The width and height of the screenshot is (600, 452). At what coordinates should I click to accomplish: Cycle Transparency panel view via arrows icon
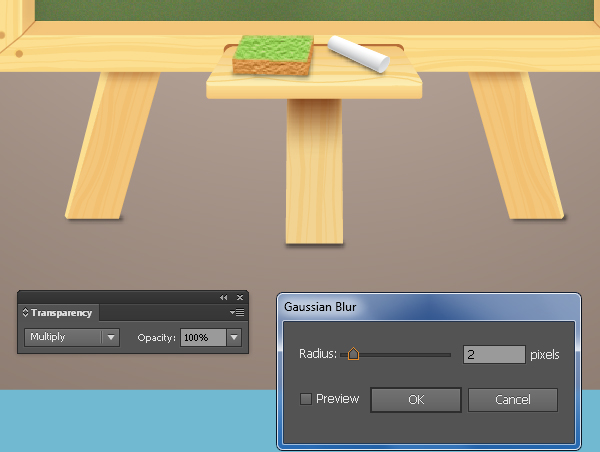pos(25,312)
